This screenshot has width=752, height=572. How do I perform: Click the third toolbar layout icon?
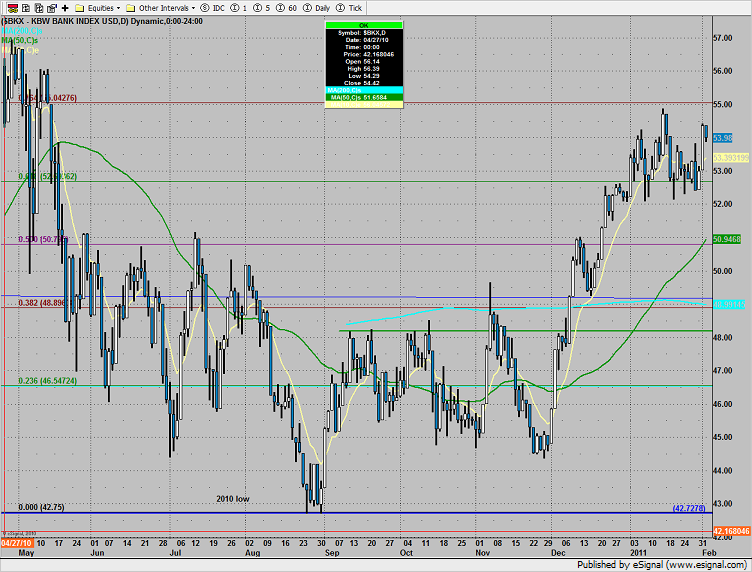click(x=39, y=8)
